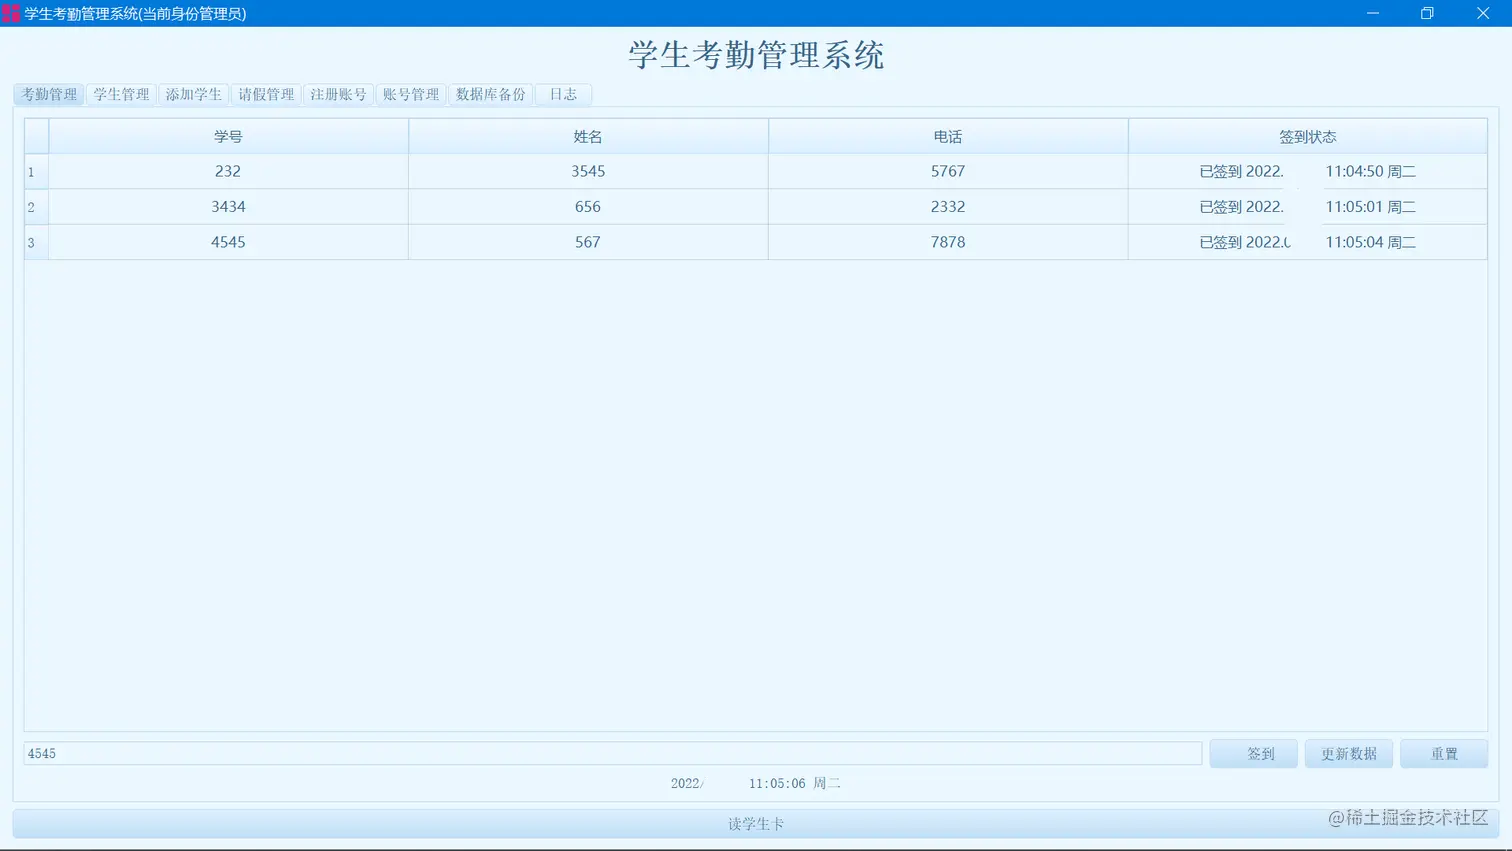Select phone cell 5767
Image resolution: width=1512 pixels, height=851 pixels.
(948, 172)
